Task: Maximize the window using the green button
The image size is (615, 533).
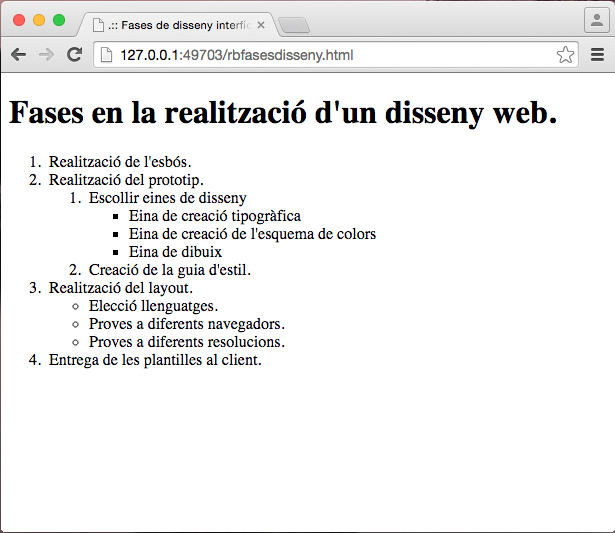Action: [x=59, y=20]
